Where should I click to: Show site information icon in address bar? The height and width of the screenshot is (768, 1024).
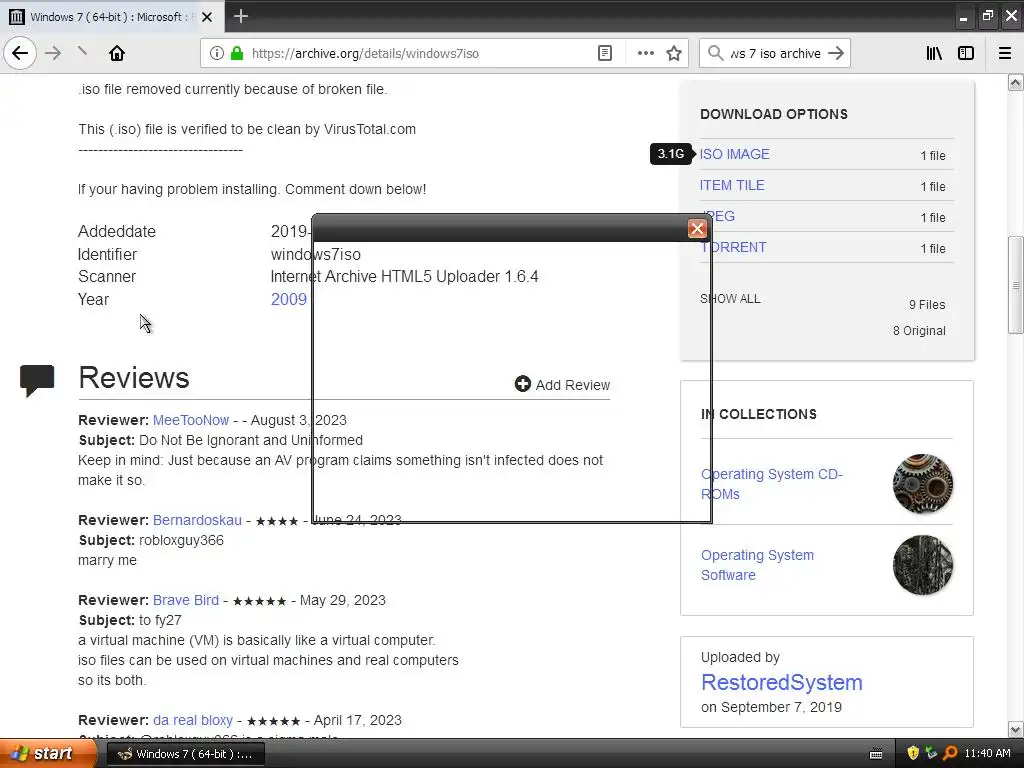click(x=217, y=53)
